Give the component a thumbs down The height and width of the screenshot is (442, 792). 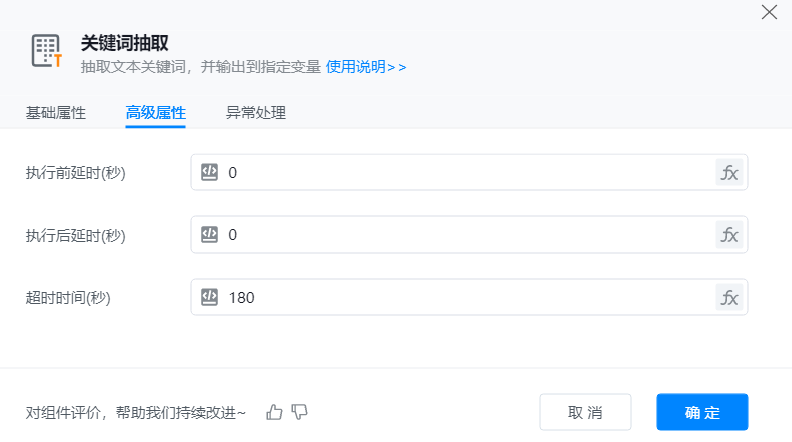pos(299,411)
